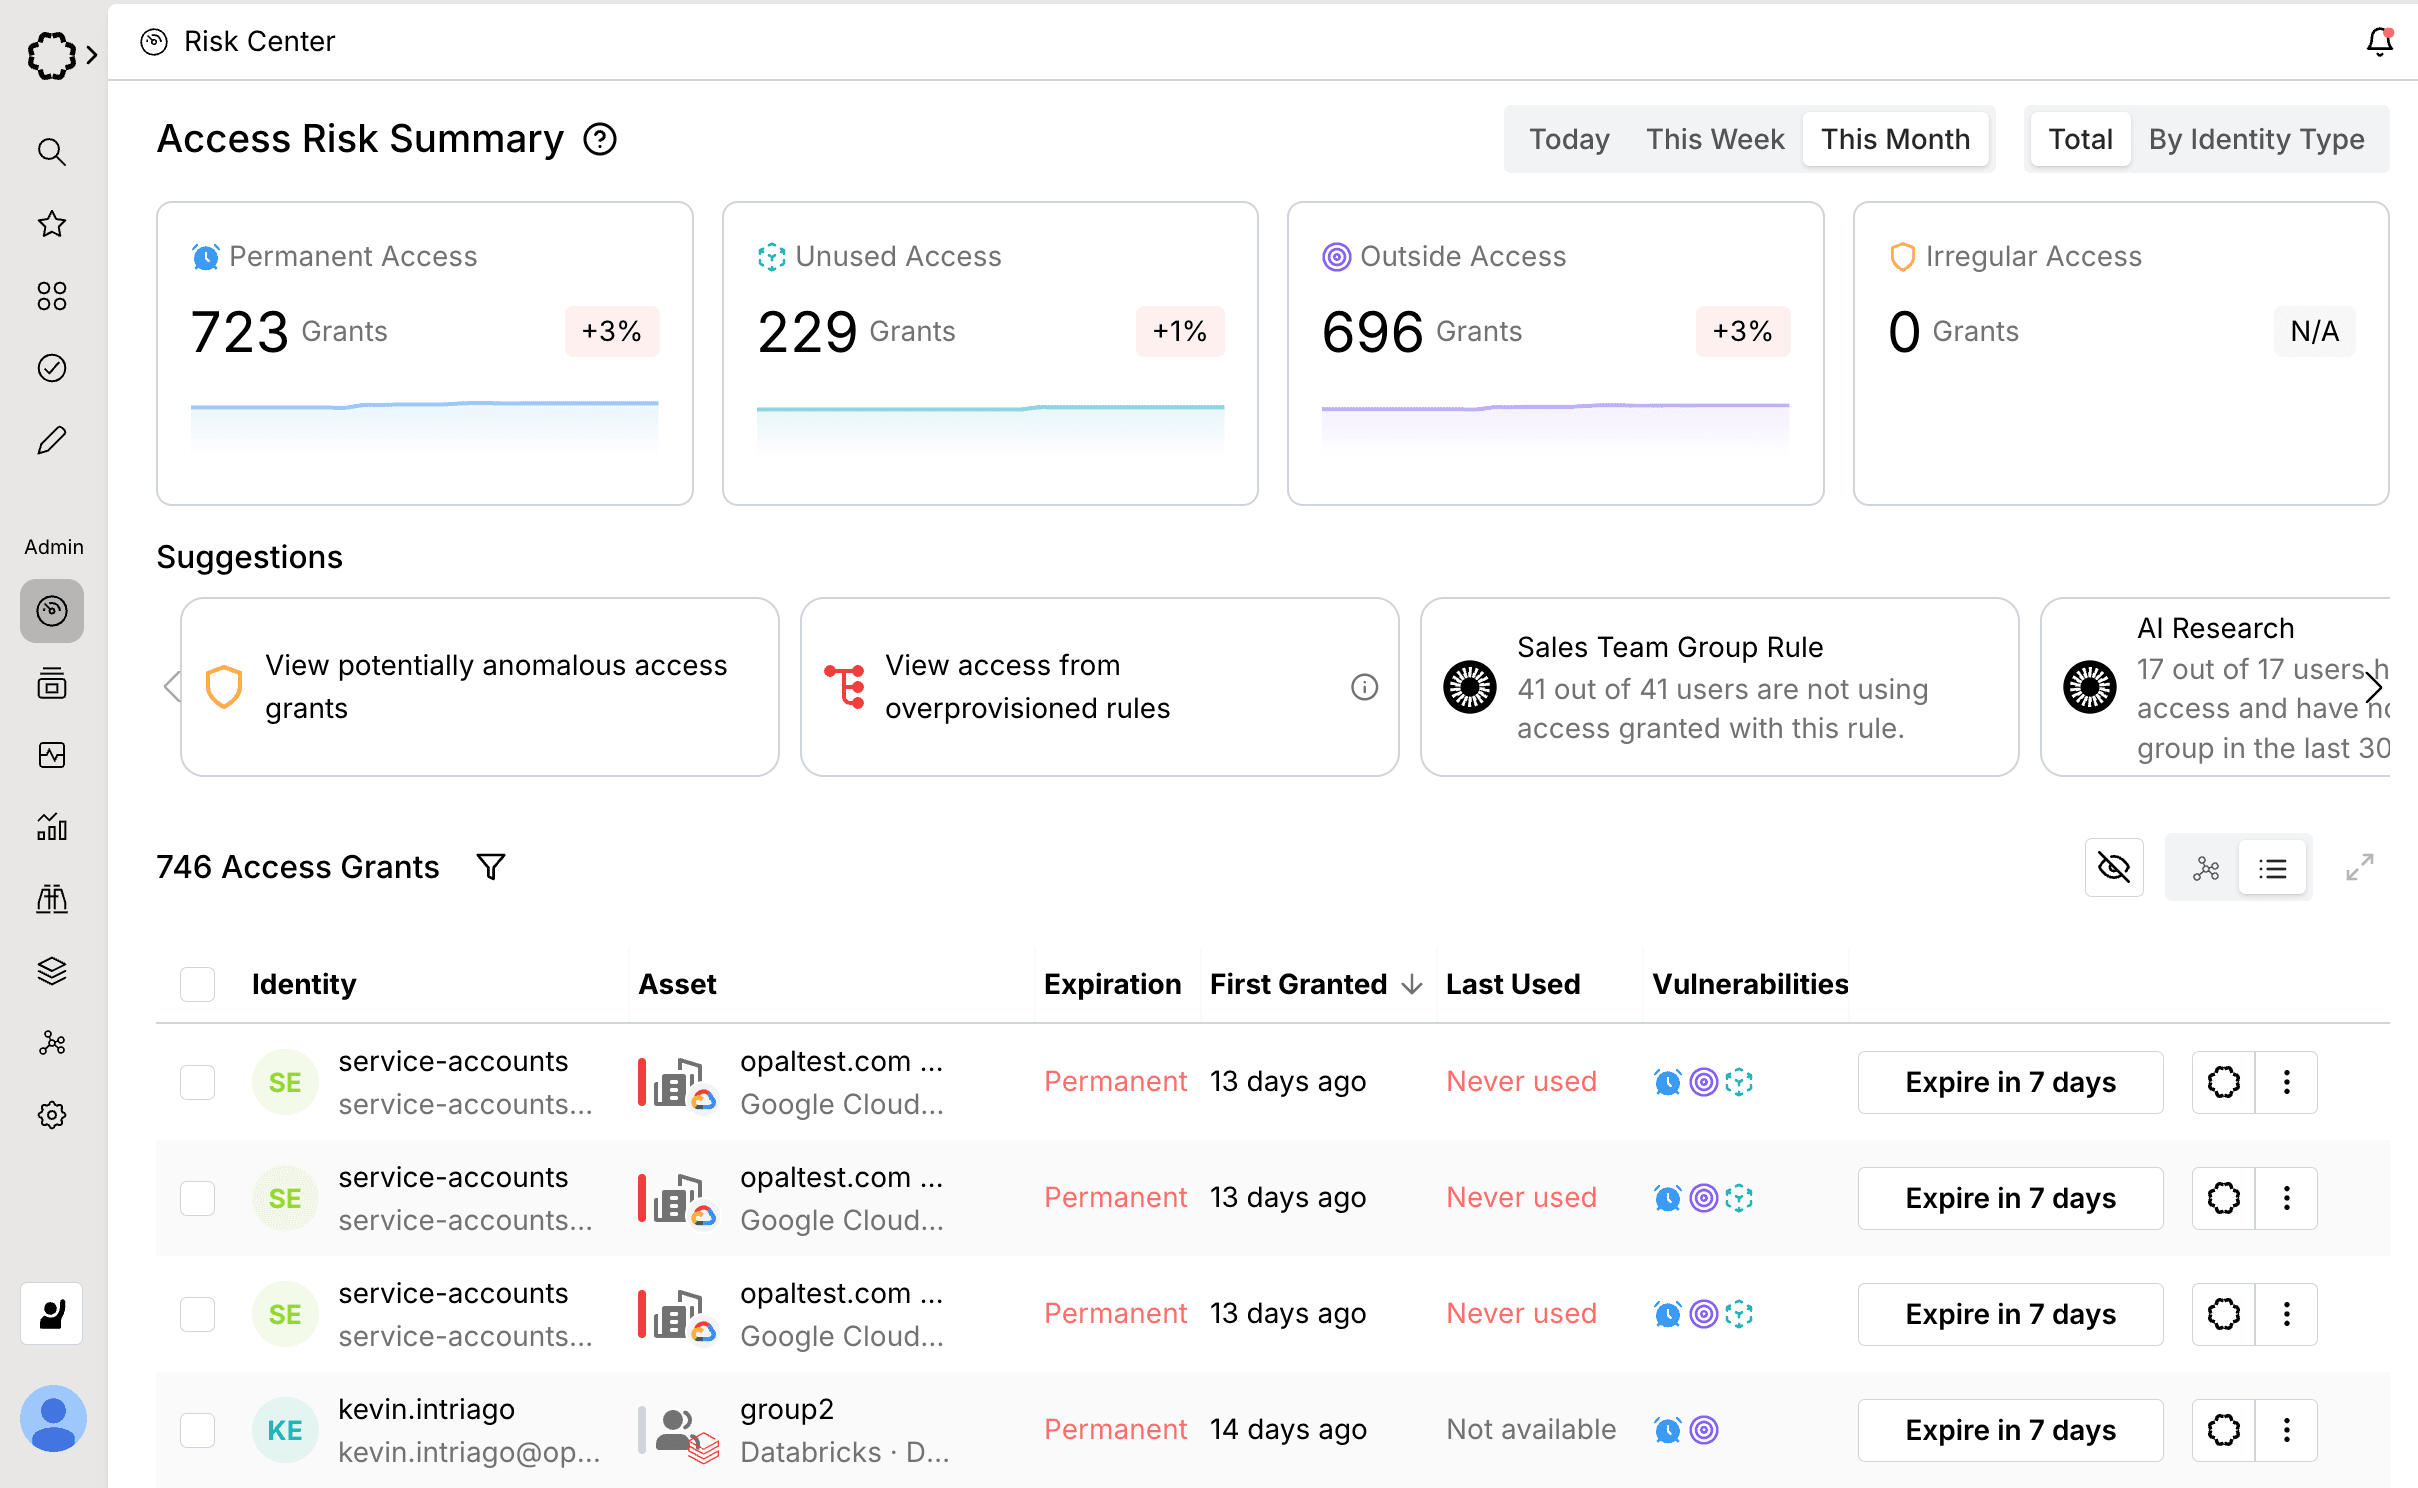Check the select-all checkbox in table header

pos(198,984)
